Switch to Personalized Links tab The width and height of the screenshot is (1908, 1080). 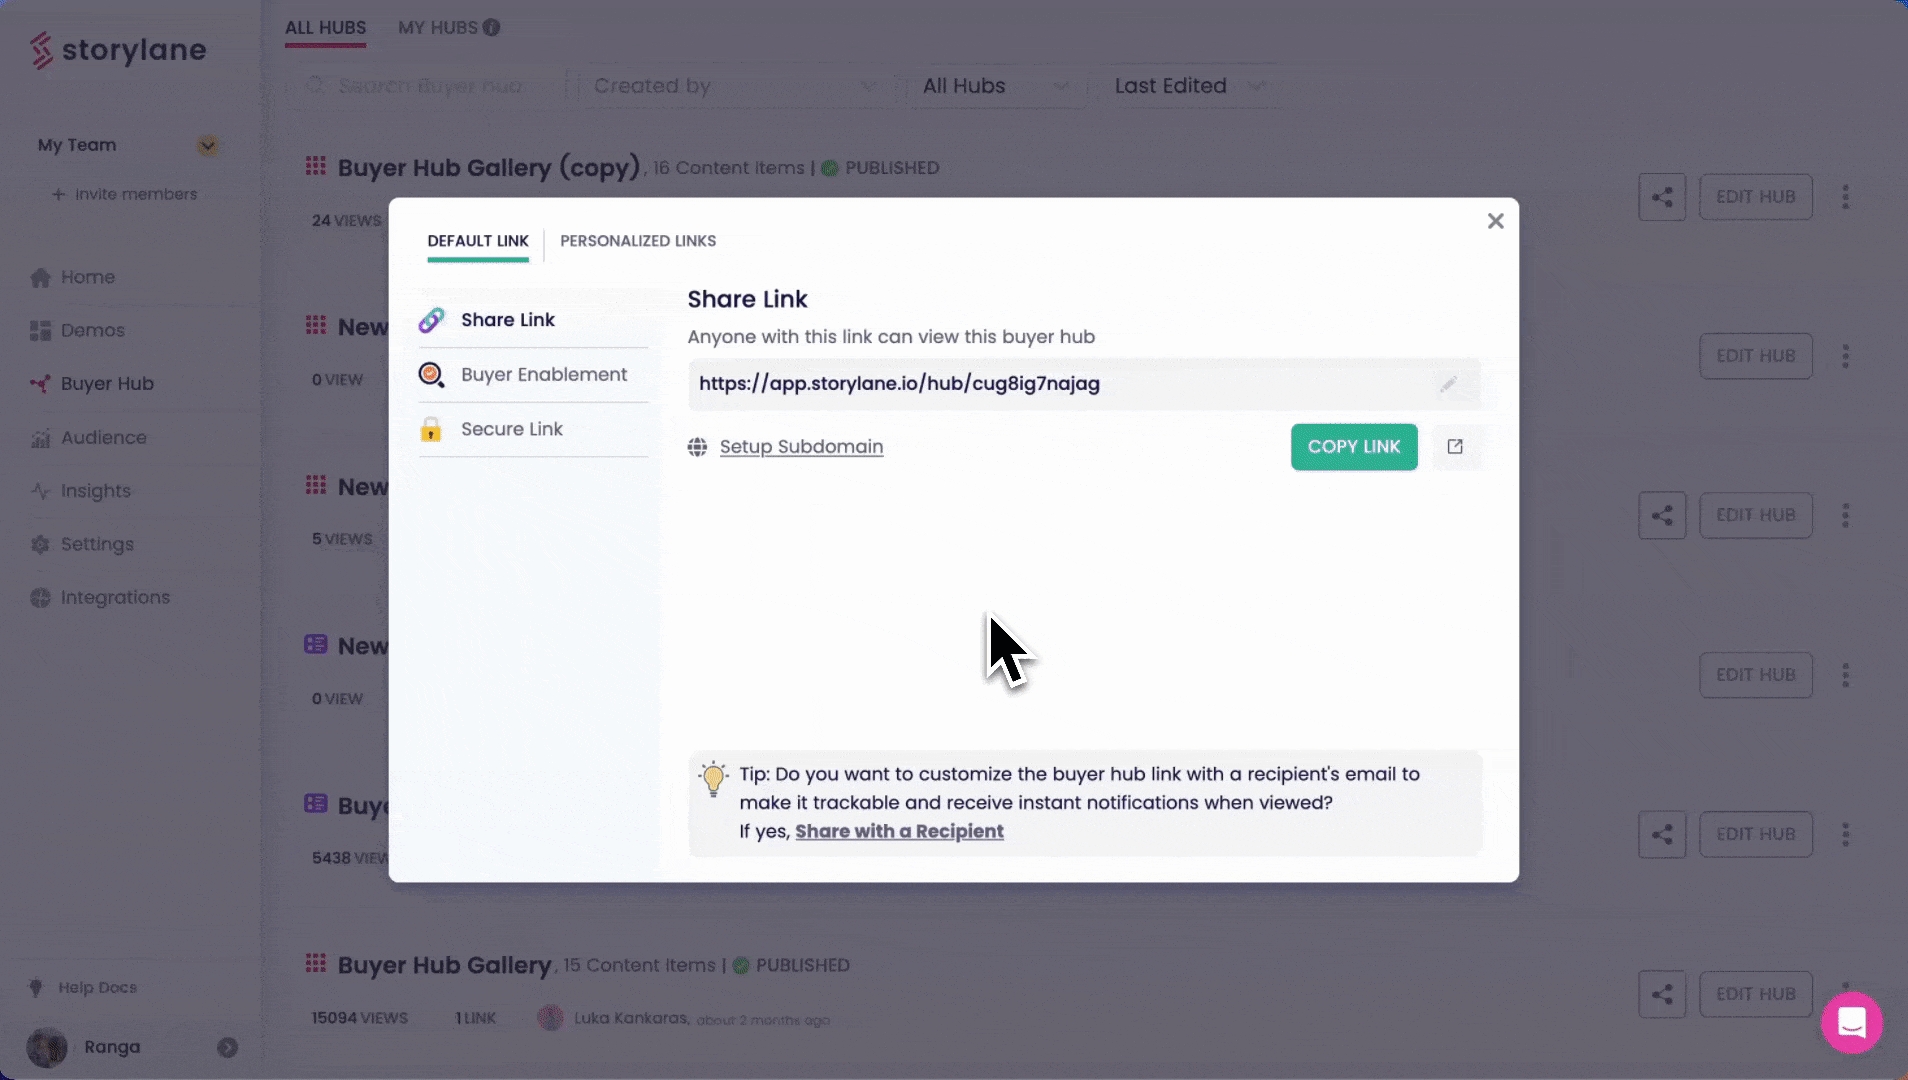point(637,241)
